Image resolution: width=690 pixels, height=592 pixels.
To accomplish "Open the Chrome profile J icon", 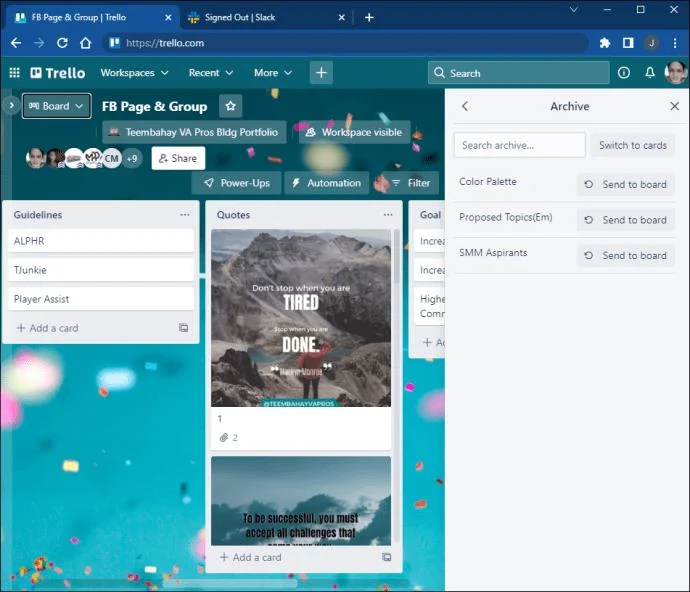I will click(x=651, y=43).
